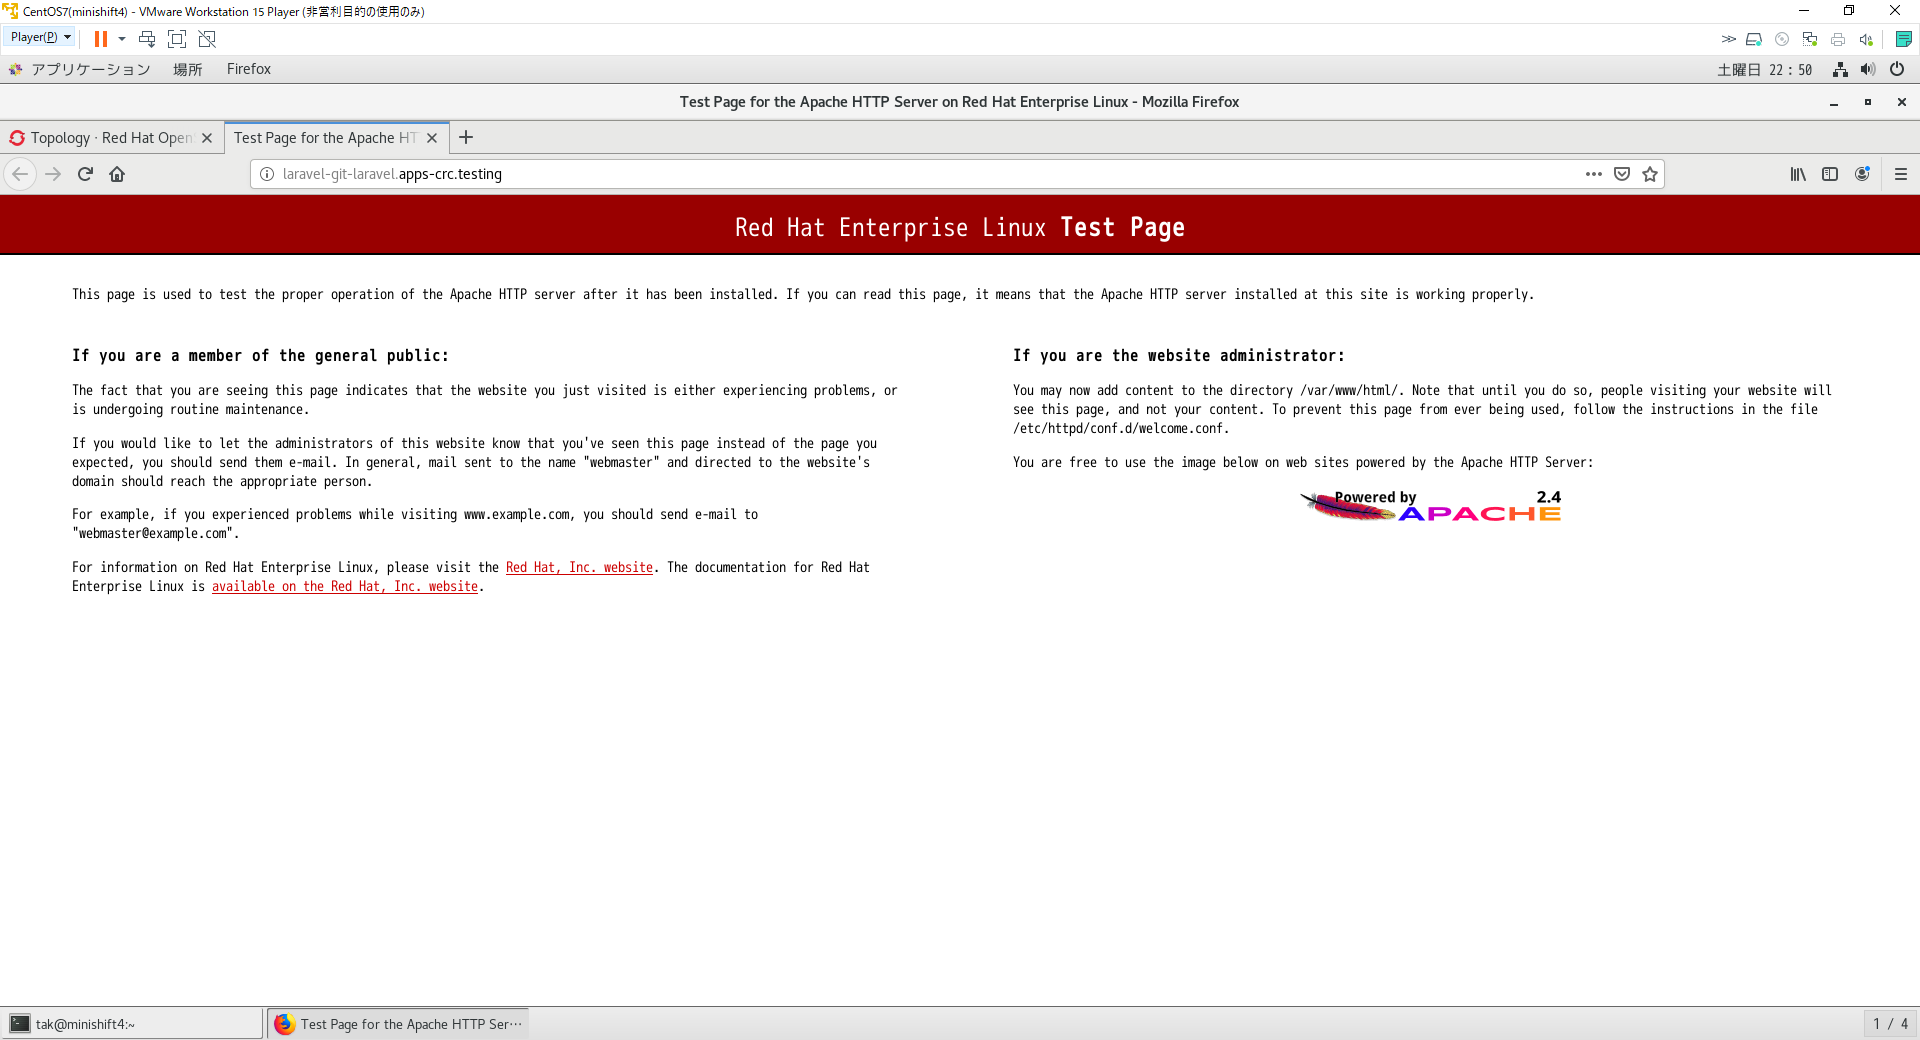This screenshot has width=1920, height=1040.
Task: Close the Firefox window
Action: pos(1902,102)
